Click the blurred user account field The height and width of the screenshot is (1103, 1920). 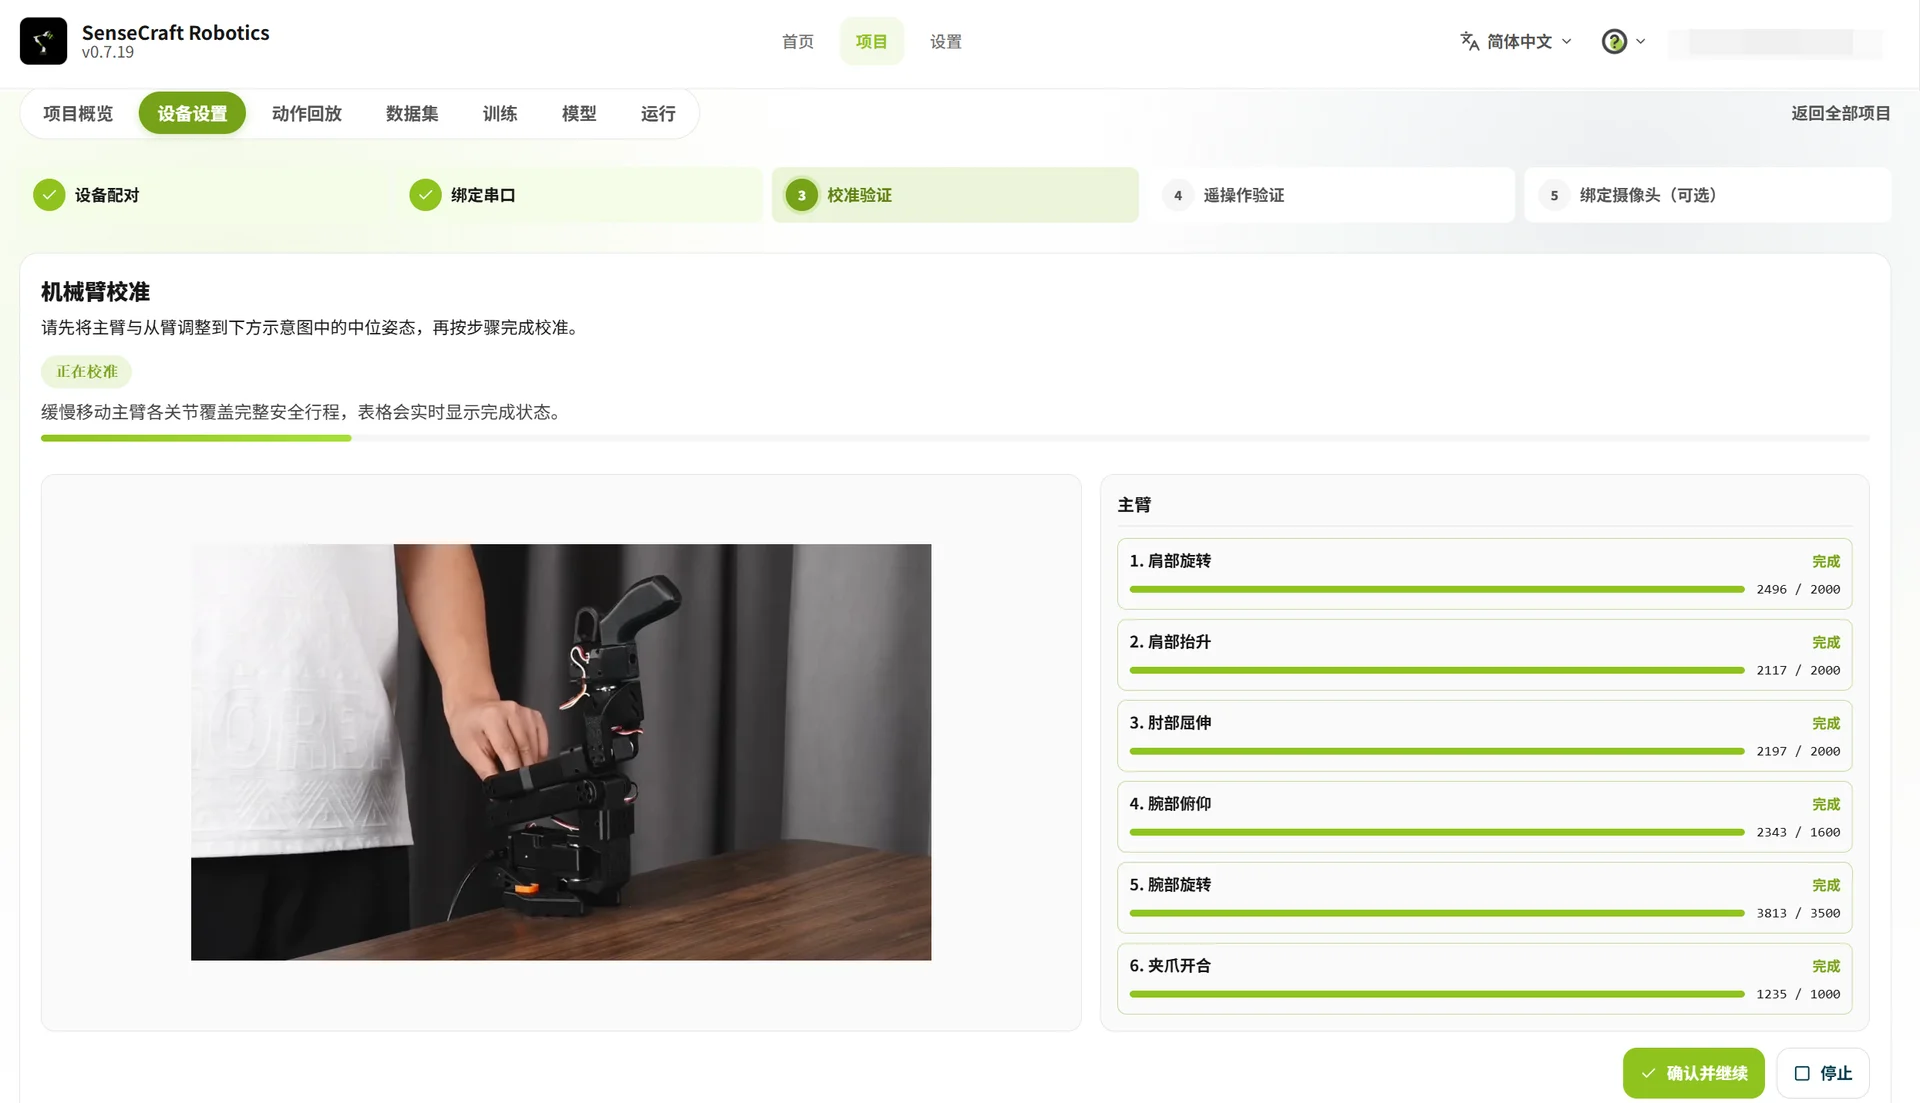click(x=1775, y=42)
